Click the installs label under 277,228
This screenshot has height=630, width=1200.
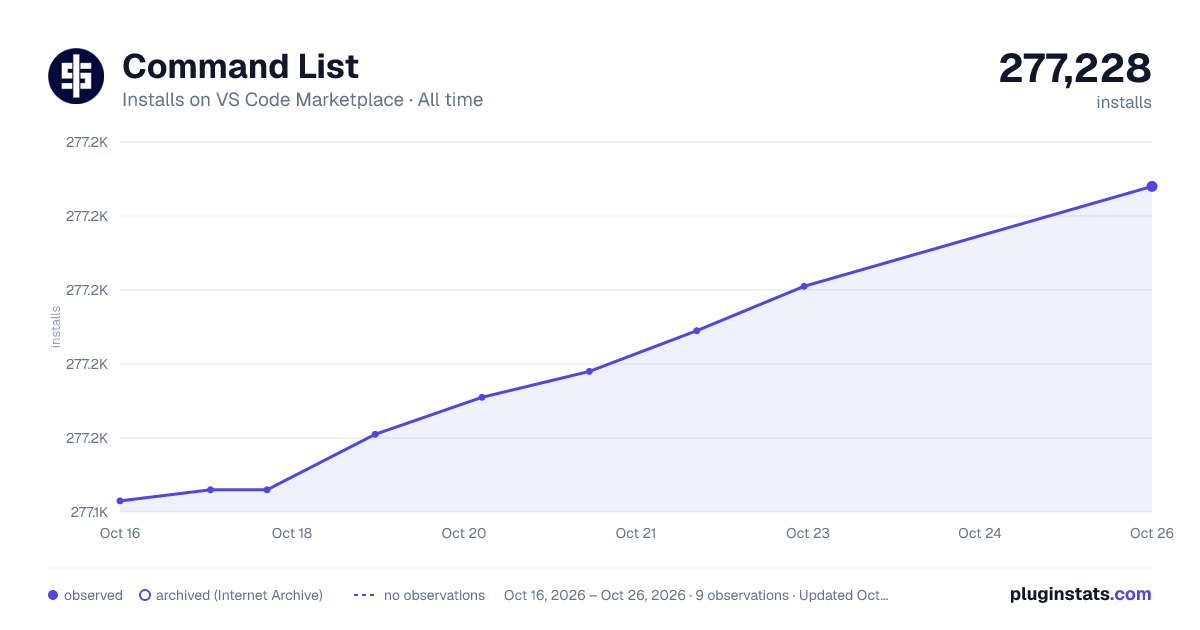click(1124, 102)
